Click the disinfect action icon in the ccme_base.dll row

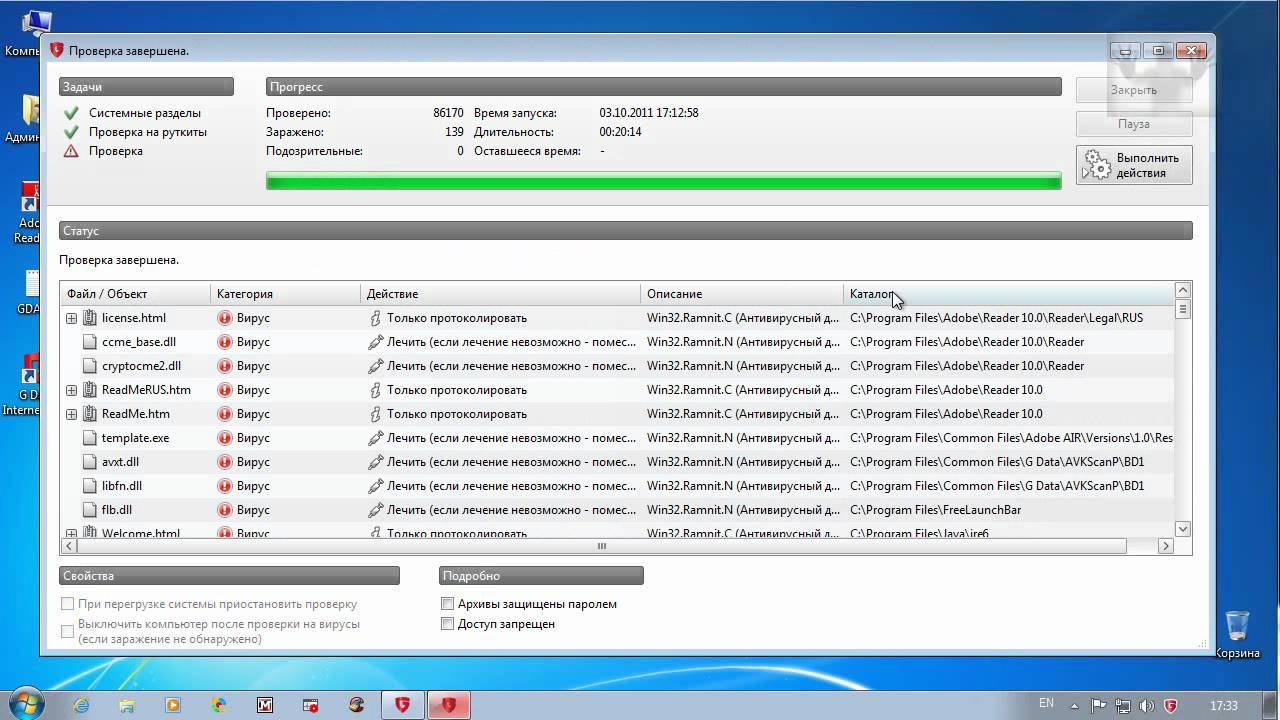click(376, 342)
